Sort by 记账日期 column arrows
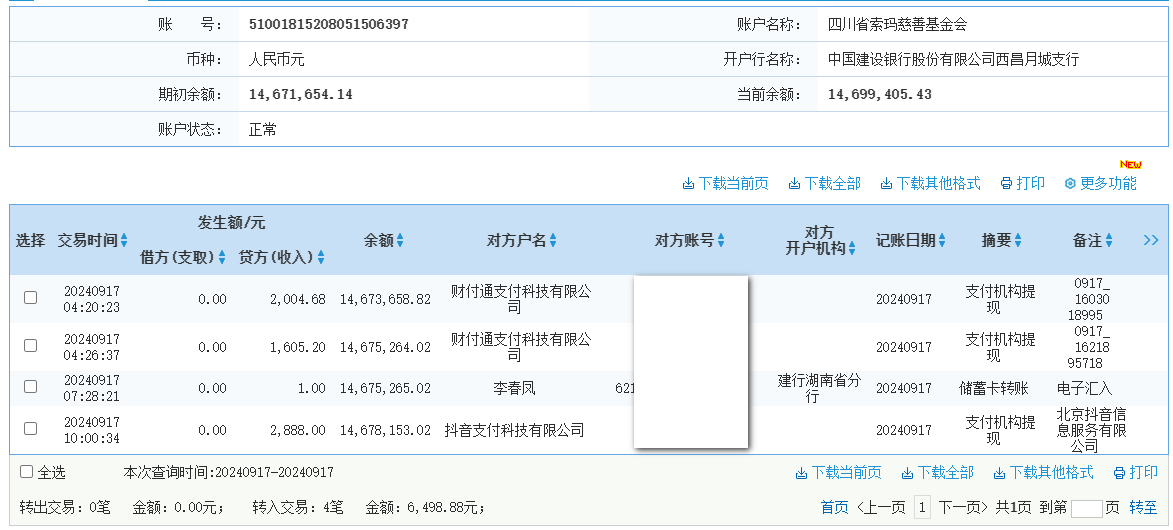Viewport: 1173px width, 530px height. pyautogui.click(x=942, y=241)
